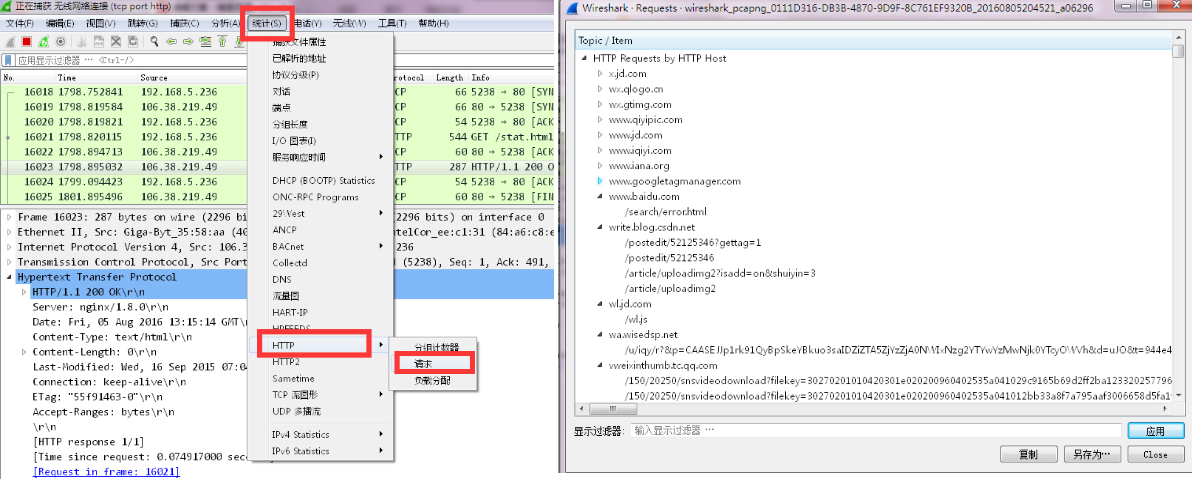Expand the Content-Length header line
This screenshot has width=1199, height=489.
point(24,352)
